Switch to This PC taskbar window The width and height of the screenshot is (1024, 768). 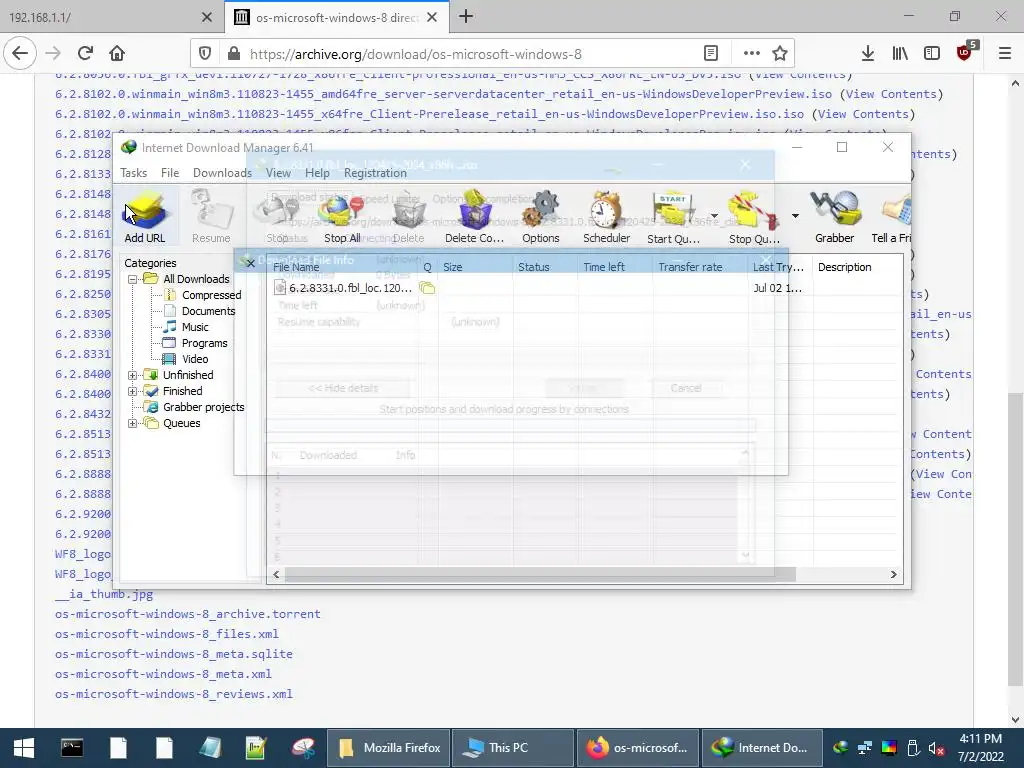click(513, 748)
